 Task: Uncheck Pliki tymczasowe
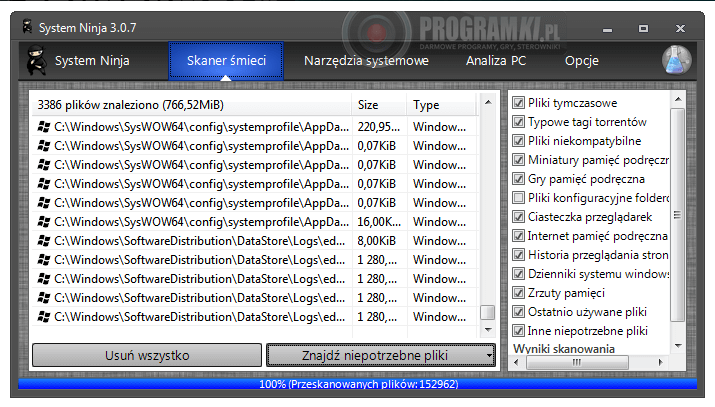pyautogui.click(x=518, y=103)
